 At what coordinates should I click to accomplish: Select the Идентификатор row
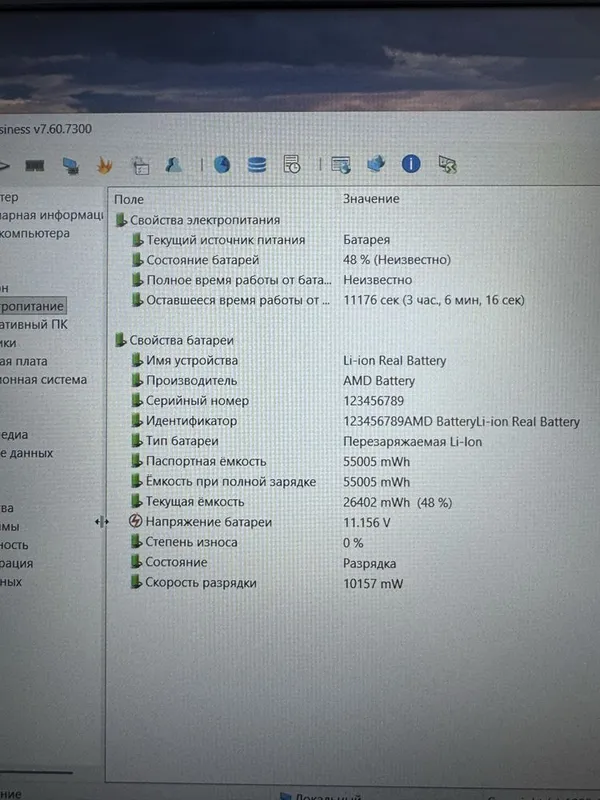[355, 421]
